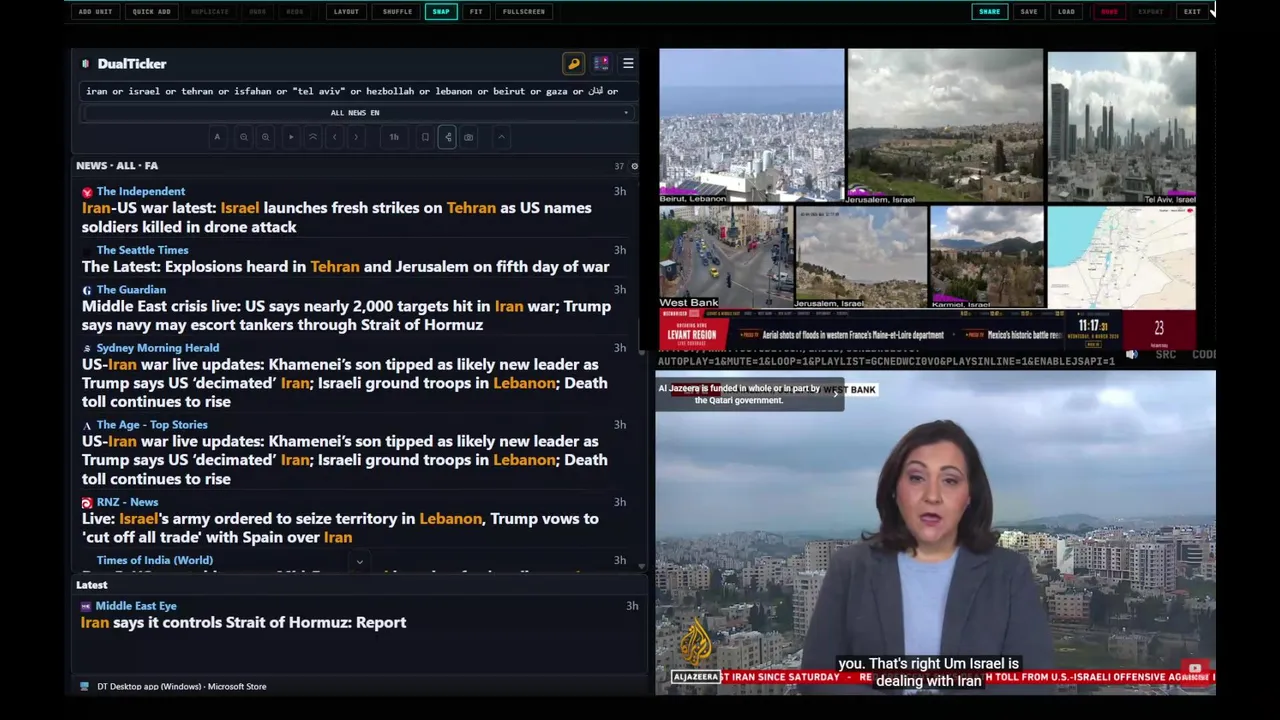
Task: Open the Guardian Middle East crisis headline
Action: coord(346,315)
